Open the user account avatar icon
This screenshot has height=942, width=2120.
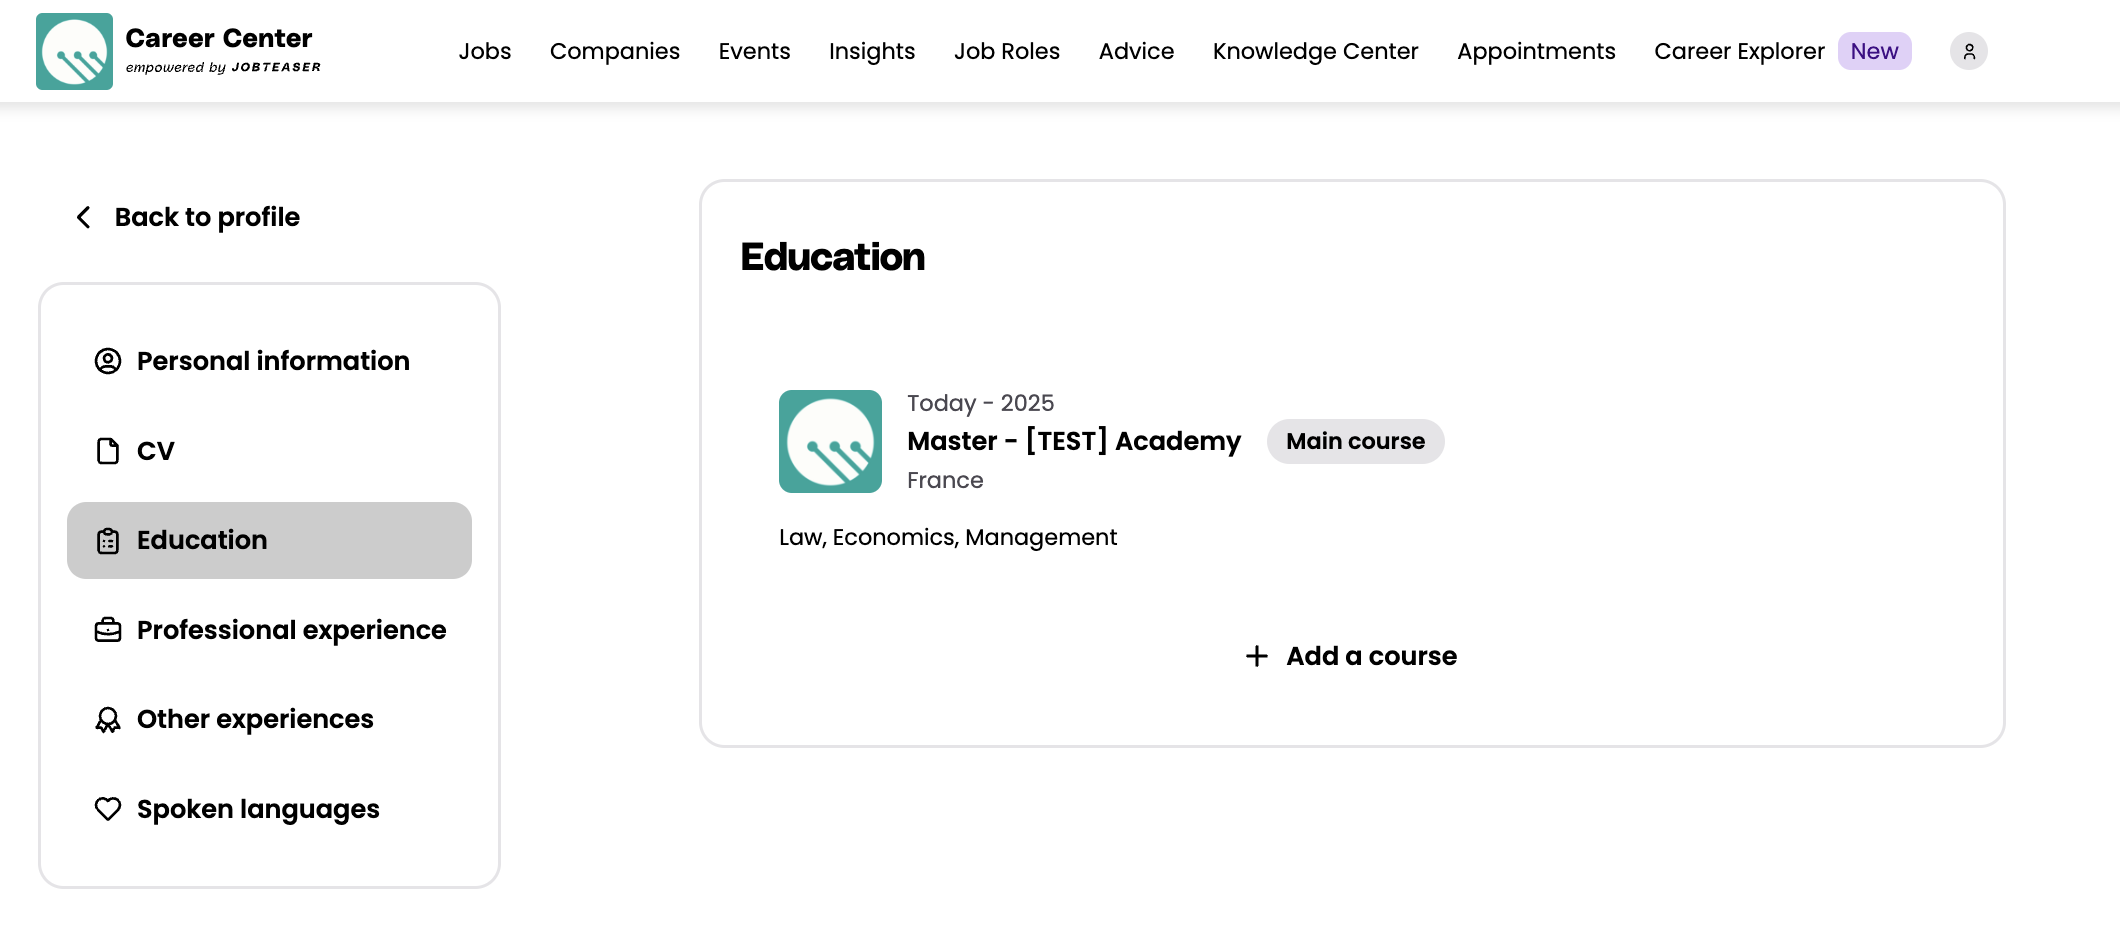[x=1968, y=51]
